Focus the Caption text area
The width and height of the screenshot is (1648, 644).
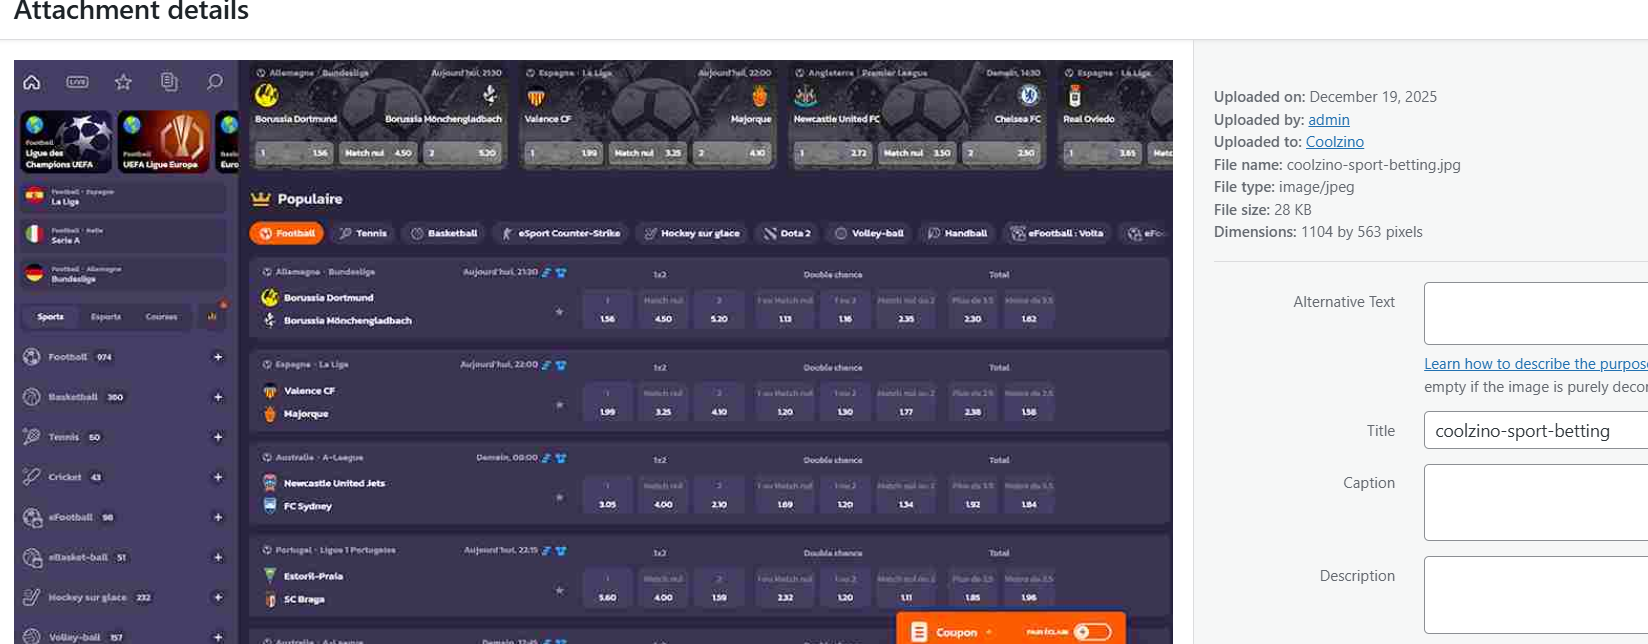(1536, 502)
